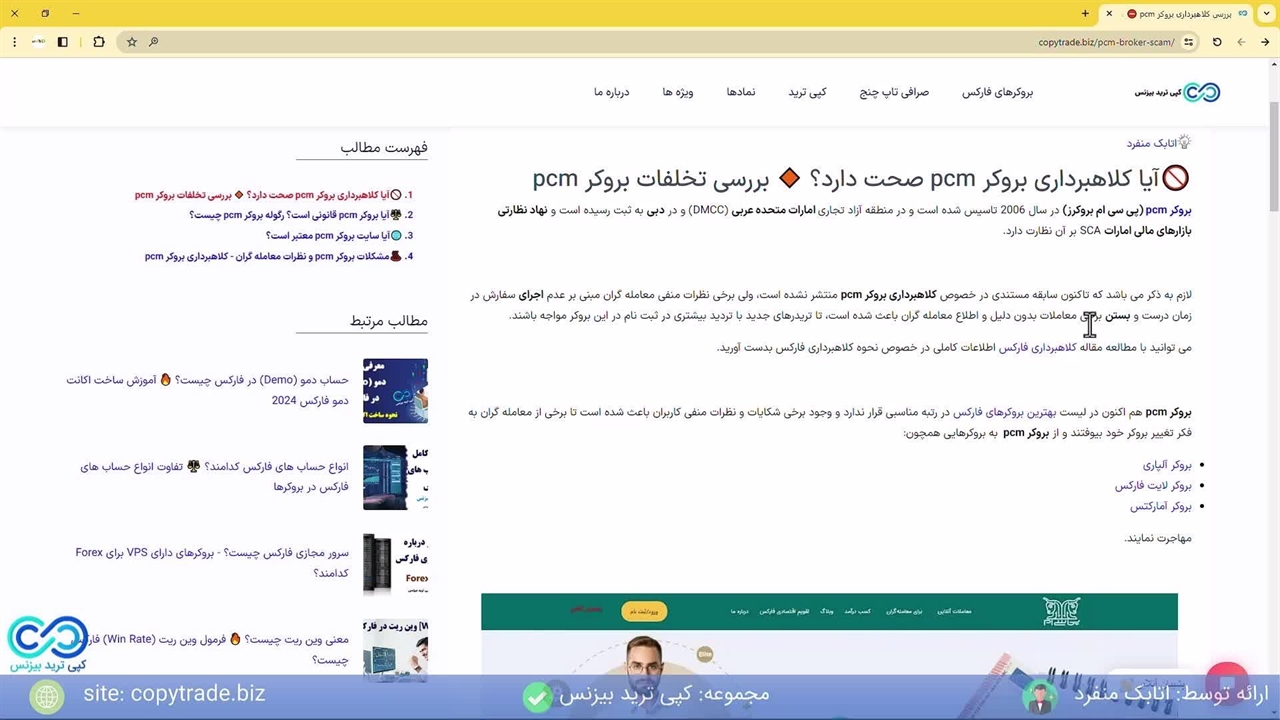Open Chrome three-dot menu
The image size is (1280, 720).
pos(14,42)
